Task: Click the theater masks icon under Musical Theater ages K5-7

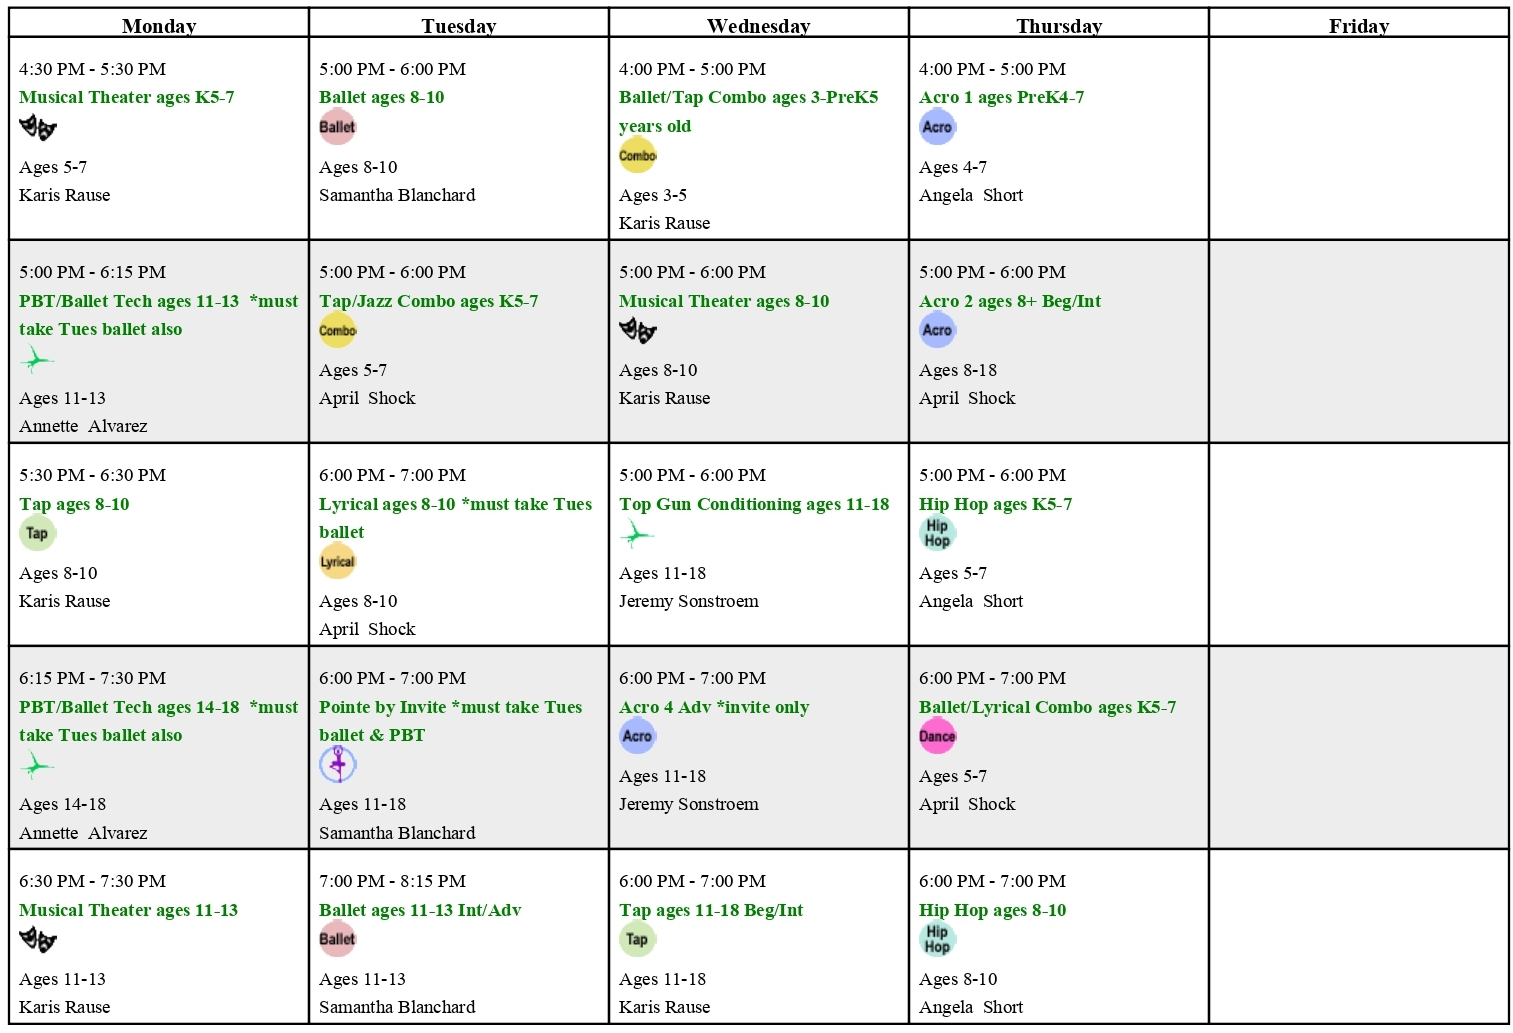Action: point(38,128)
